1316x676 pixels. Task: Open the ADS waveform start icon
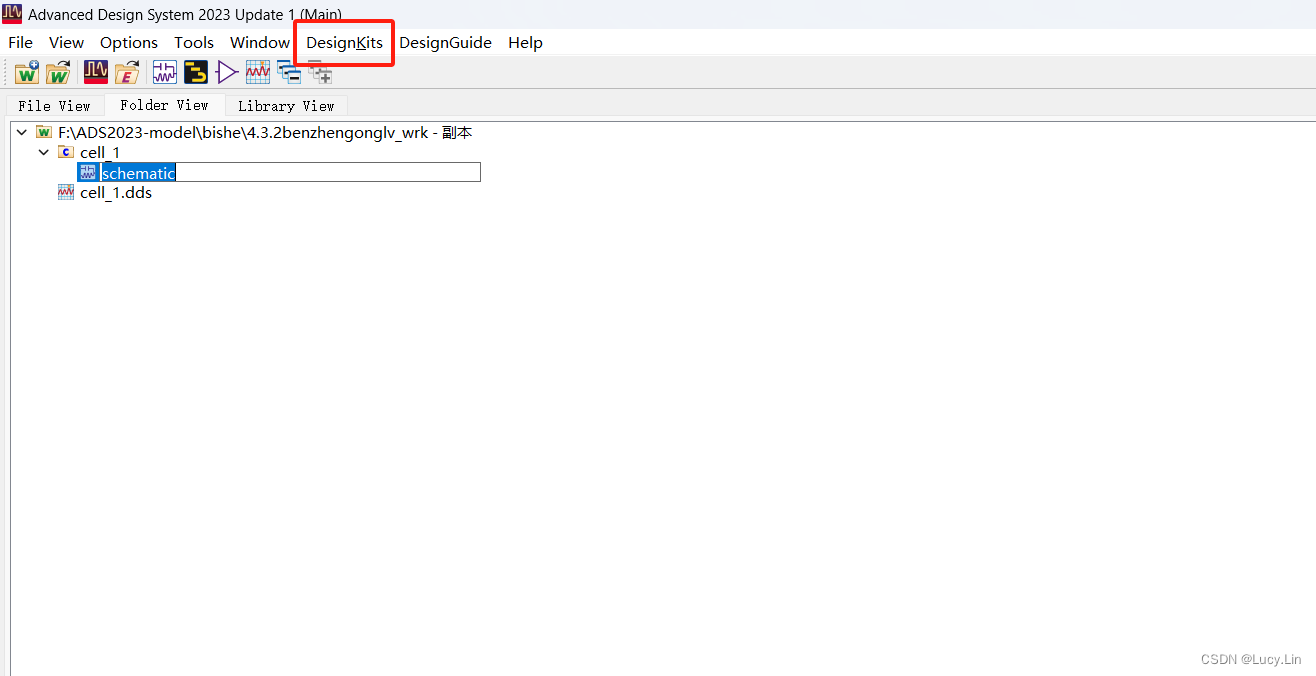pyautogui.click(x=96, y=72)
